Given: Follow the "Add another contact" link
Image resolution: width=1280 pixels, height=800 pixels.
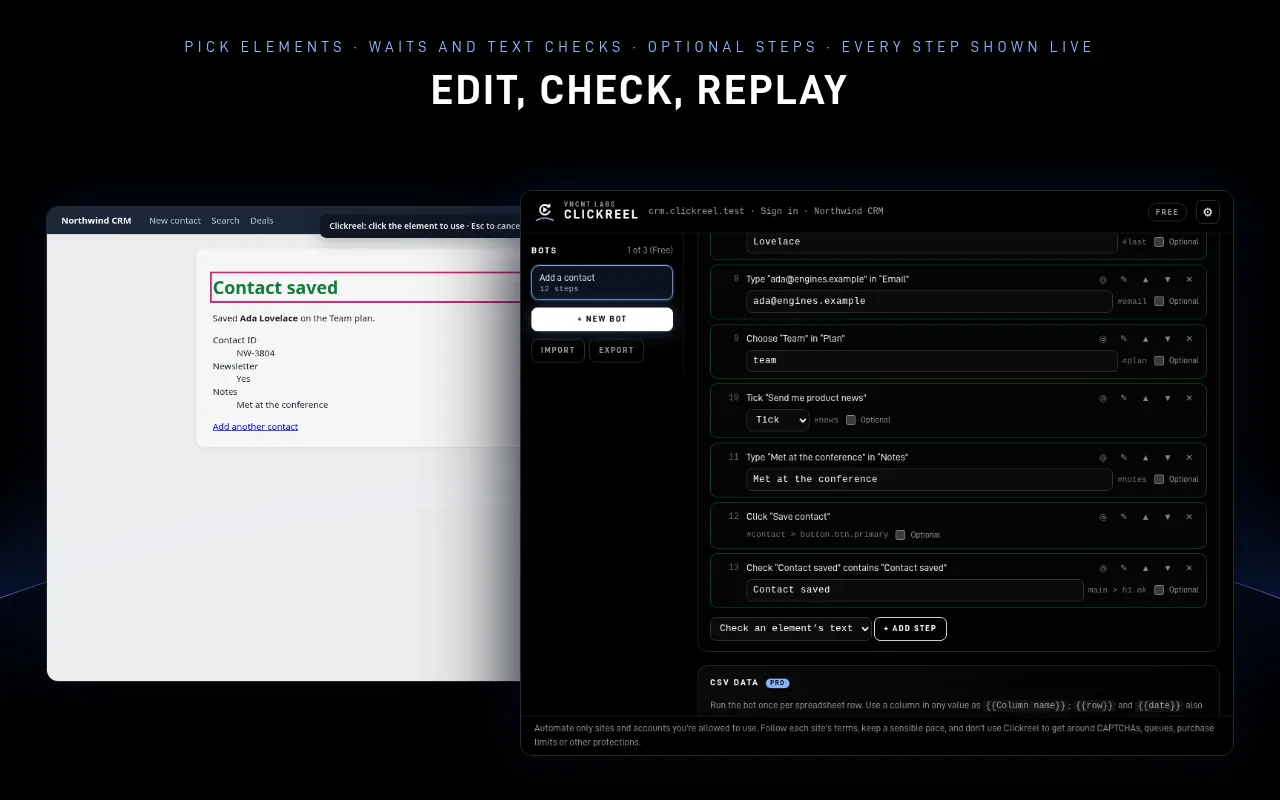Looking at the screenshot, I should 255,427.
